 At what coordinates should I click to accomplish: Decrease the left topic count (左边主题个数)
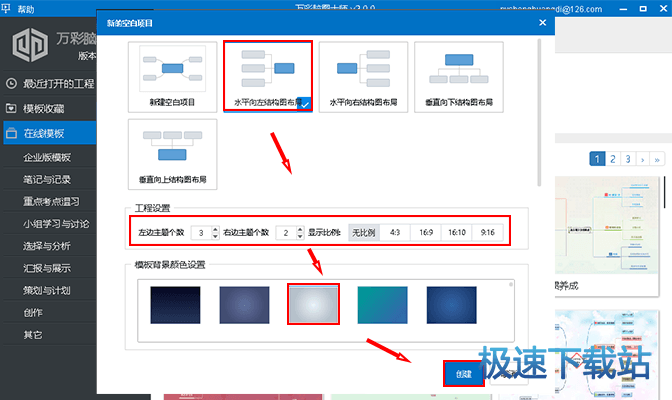pos(215,236)
